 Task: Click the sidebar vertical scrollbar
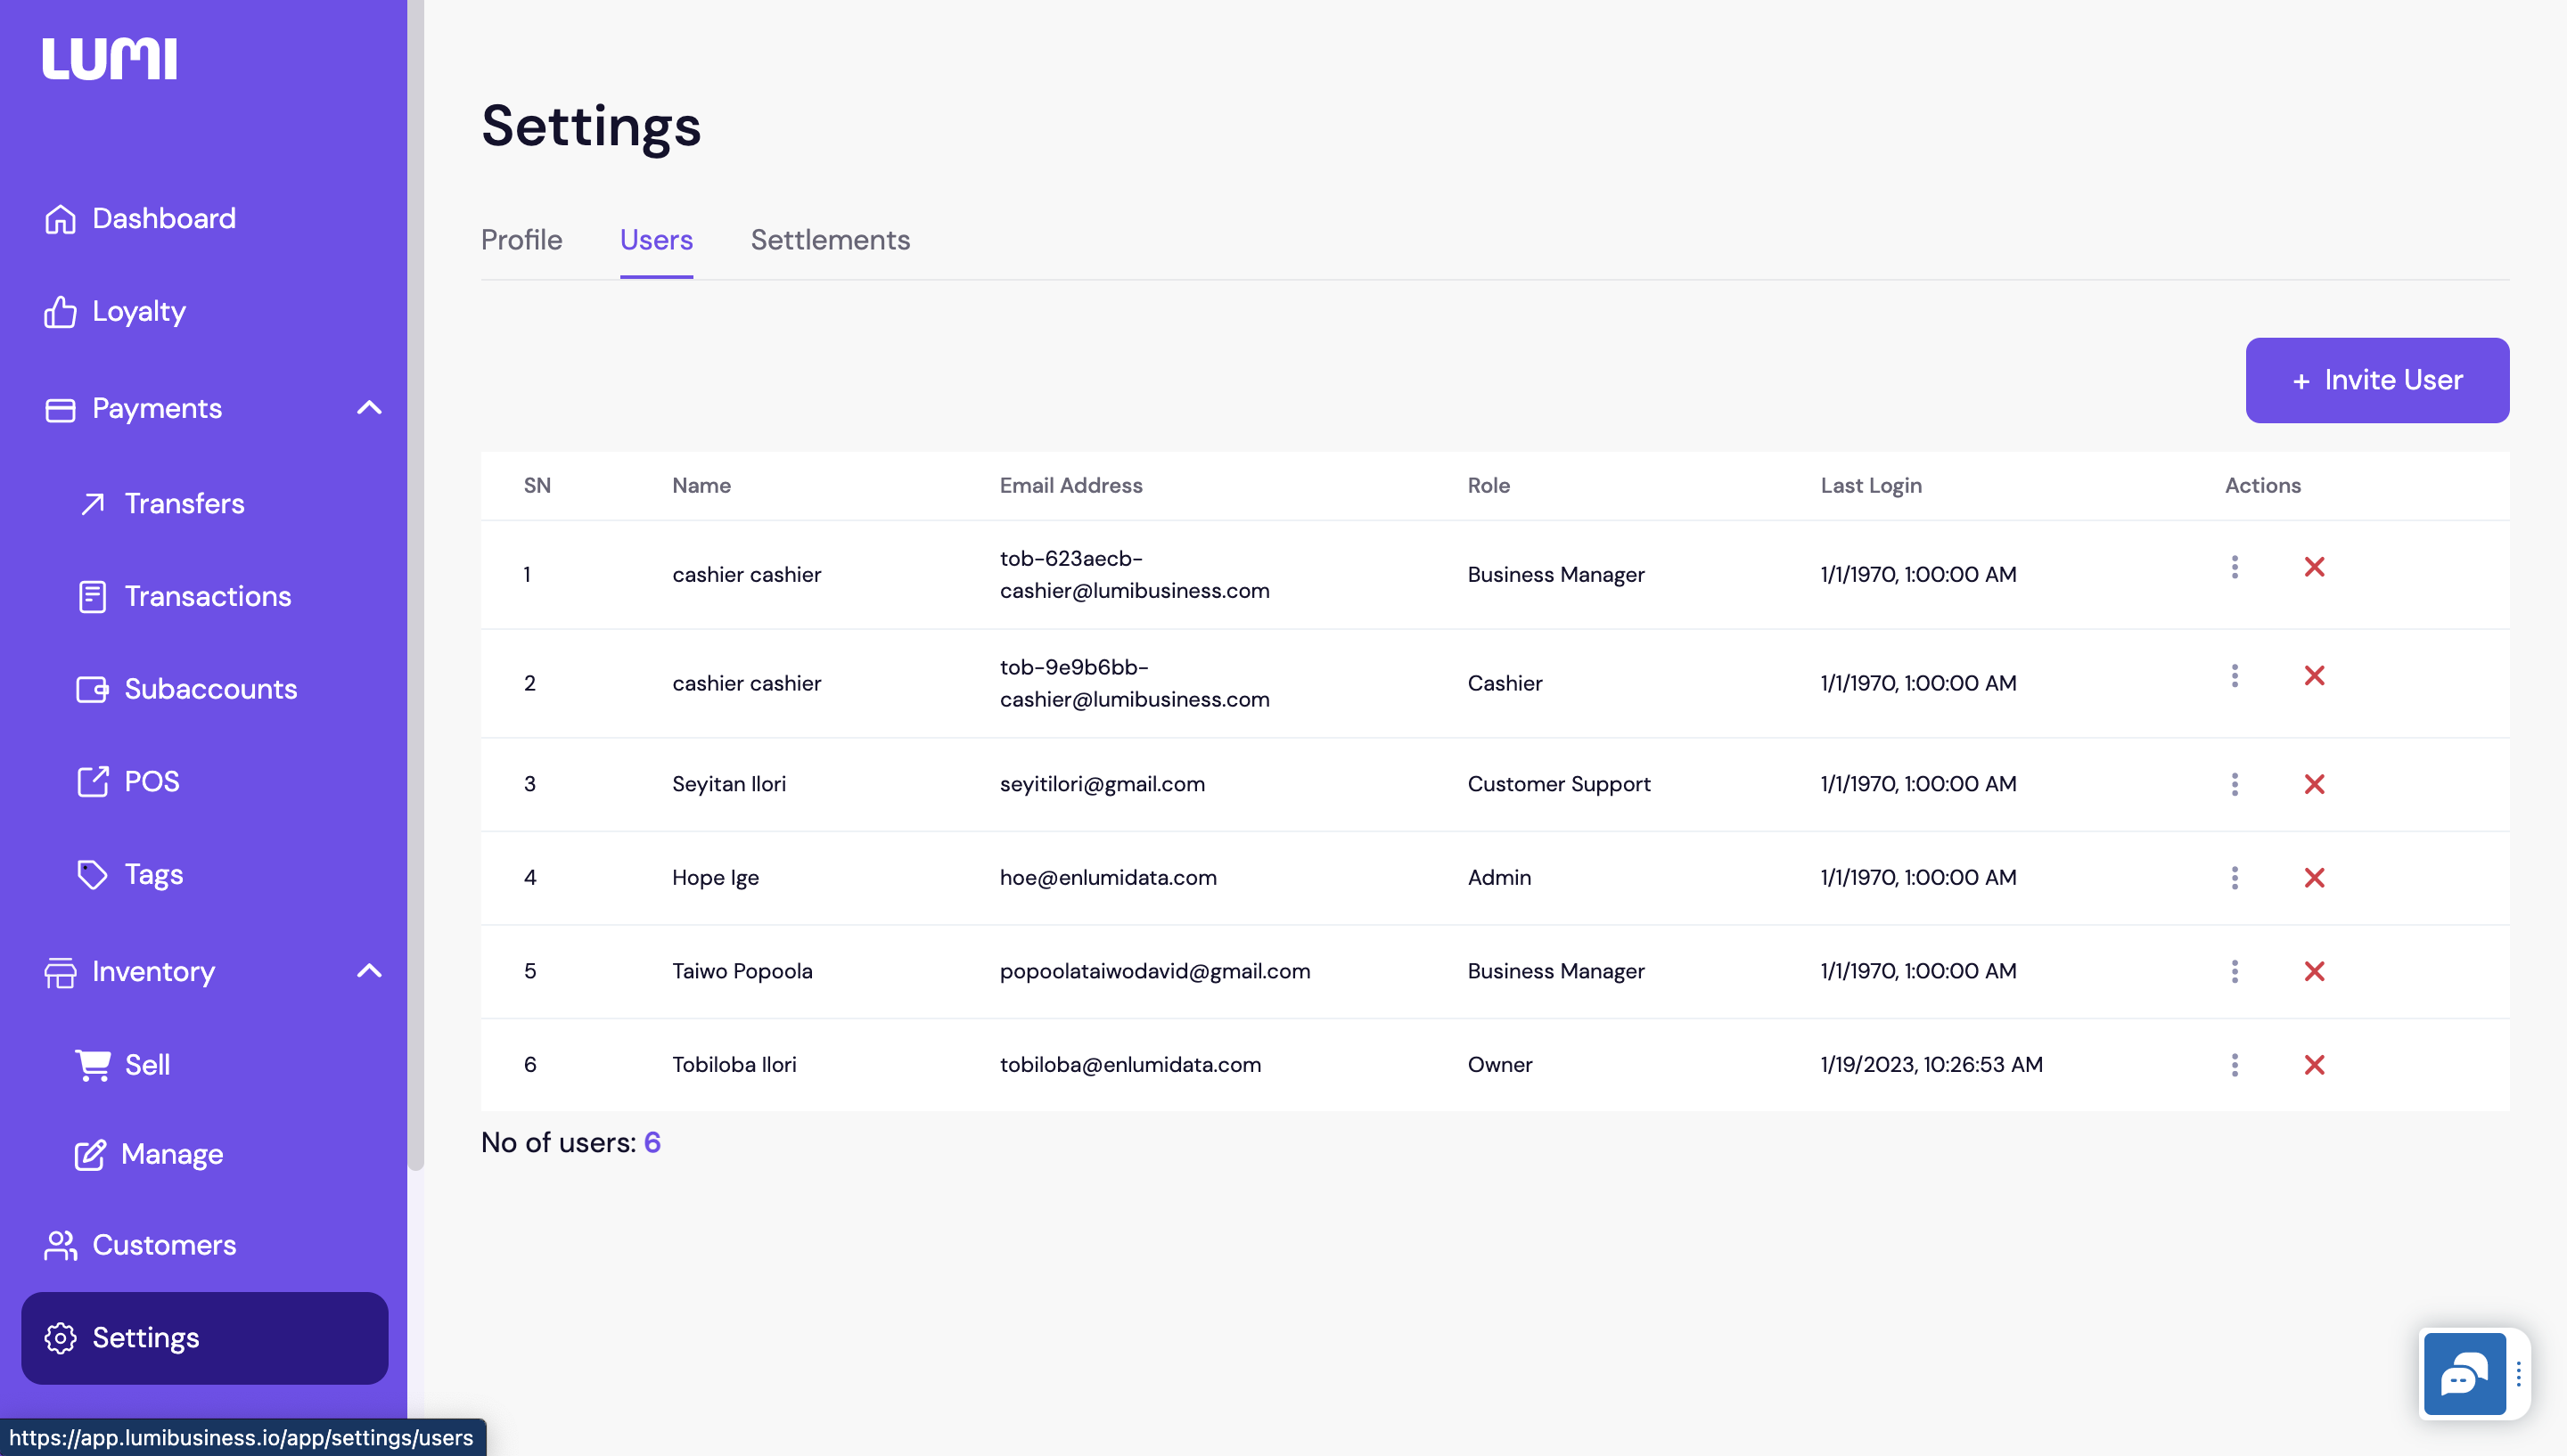tap(416, 600)
